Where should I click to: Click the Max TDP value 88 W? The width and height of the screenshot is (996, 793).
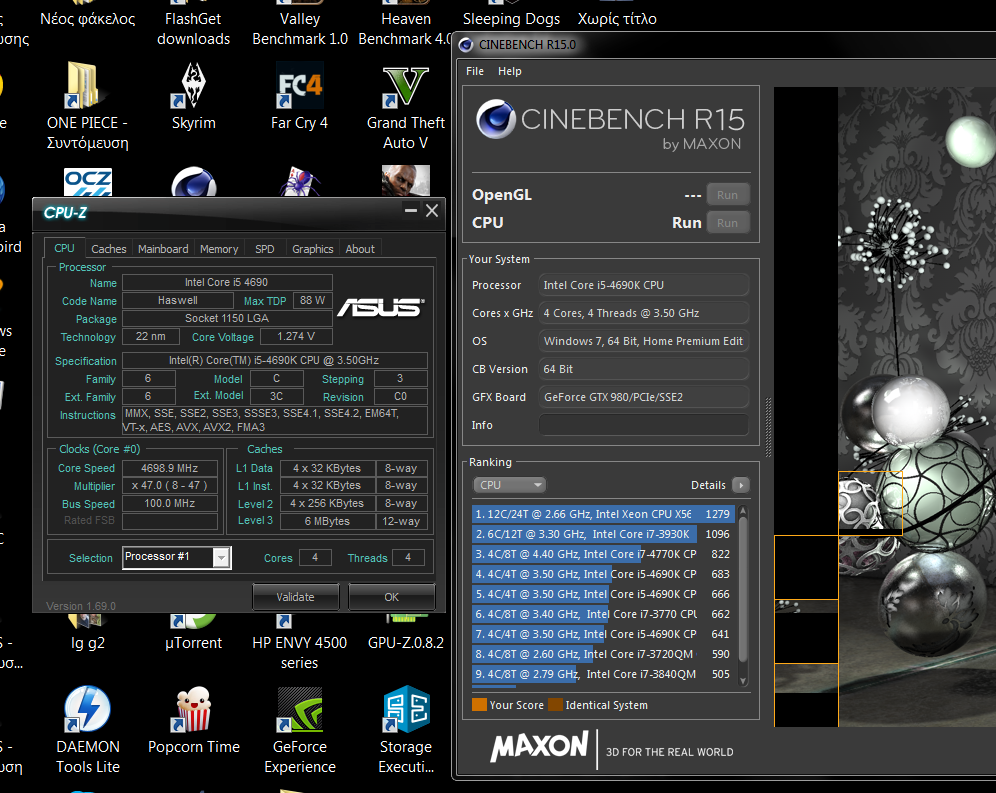click(313, 300)
